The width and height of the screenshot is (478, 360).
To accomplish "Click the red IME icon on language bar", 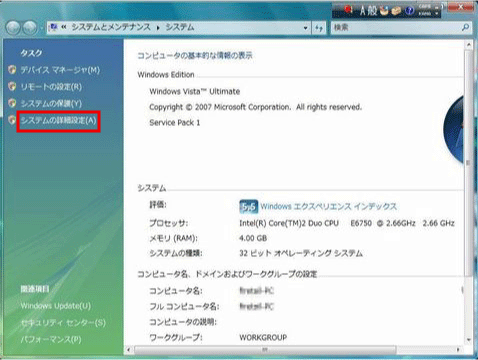I will [x=348, y=10].
